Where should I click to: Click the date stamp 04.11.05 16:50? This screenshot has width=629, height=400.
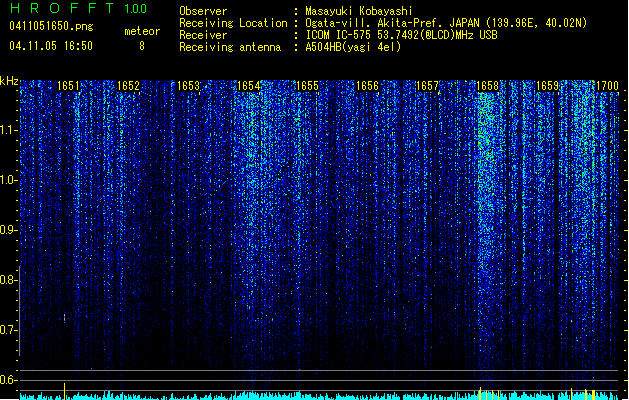[51, 46]
